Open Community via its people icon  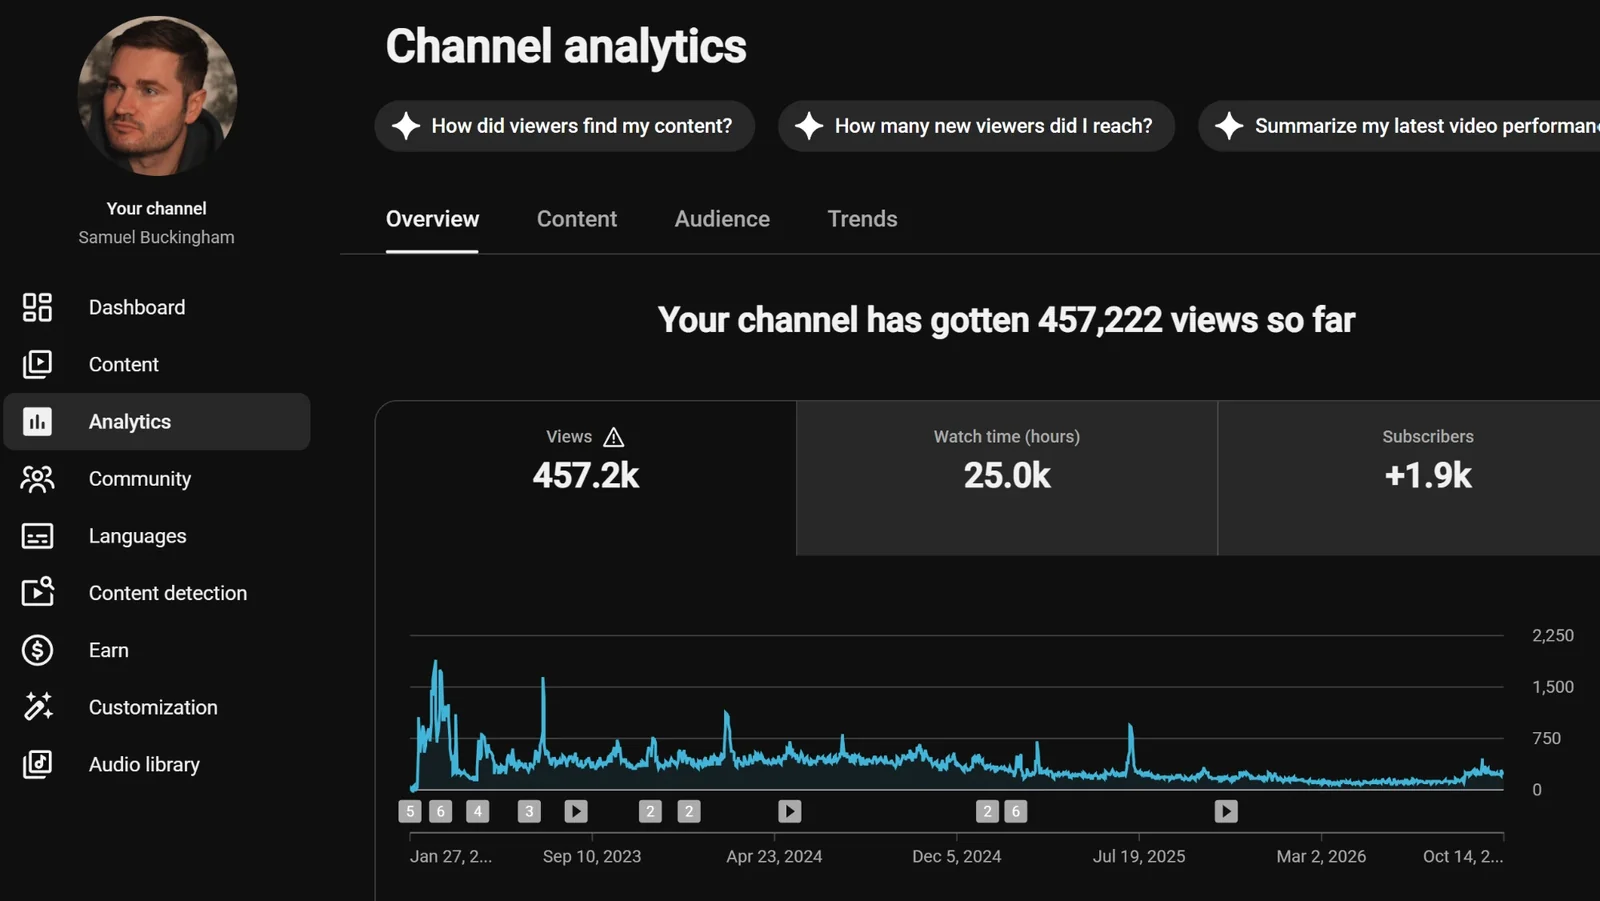(37, 479)
